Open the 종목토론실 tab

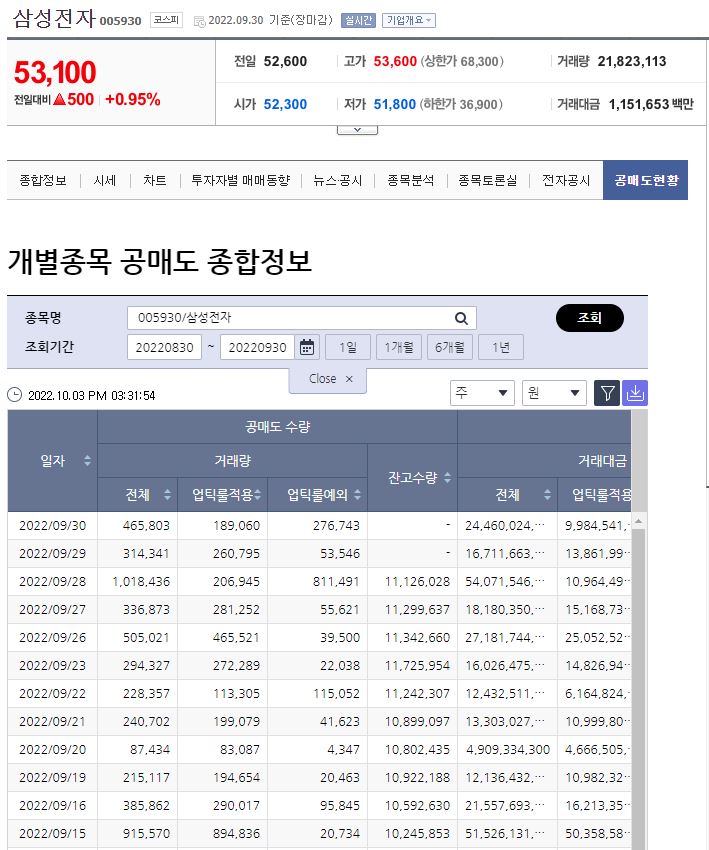click(488, 181)
